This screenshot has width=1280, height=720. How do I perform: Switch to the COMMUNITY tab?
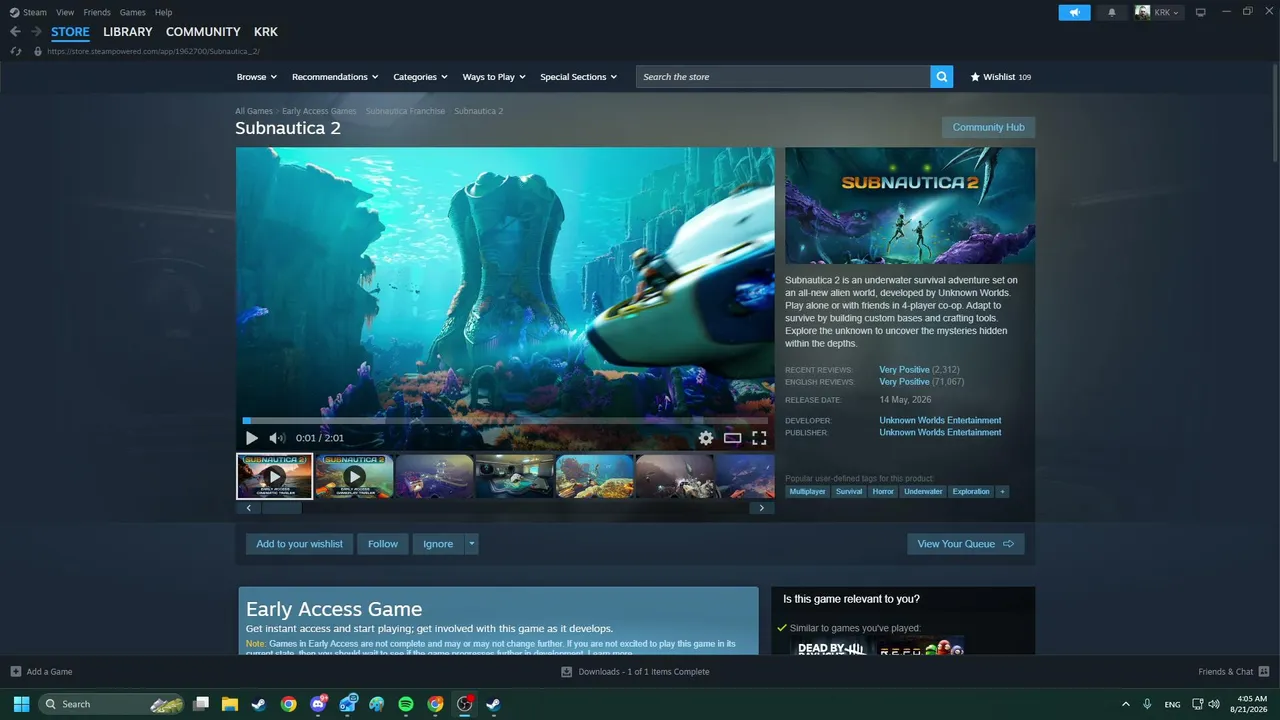[x=203, y=32]
